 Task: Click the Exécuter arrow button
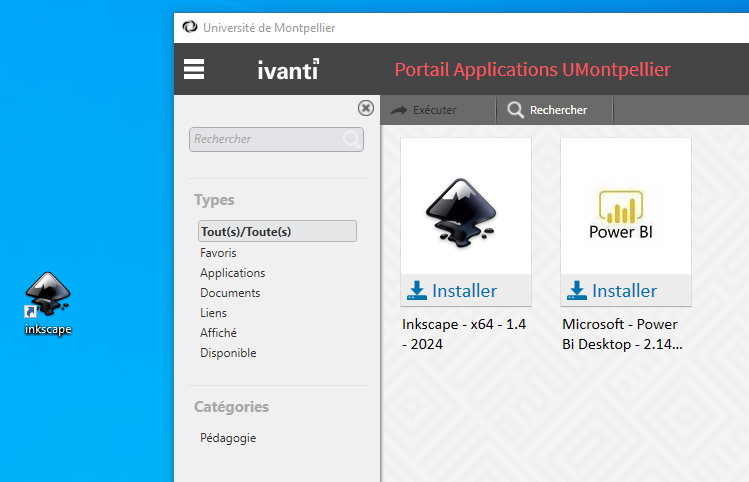click(424, 110)
